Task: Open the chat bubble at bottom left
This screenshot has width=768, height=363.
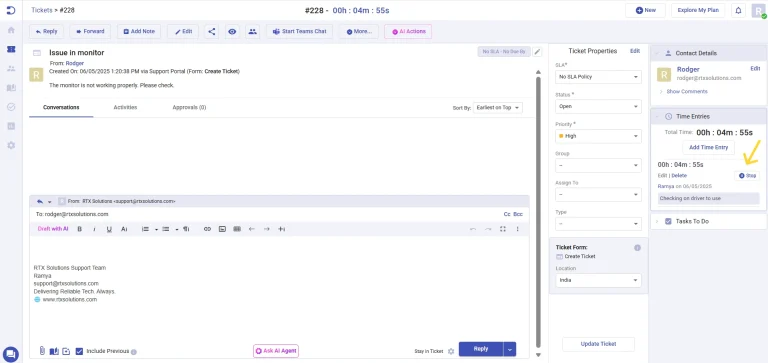Action: click(10, 354)
